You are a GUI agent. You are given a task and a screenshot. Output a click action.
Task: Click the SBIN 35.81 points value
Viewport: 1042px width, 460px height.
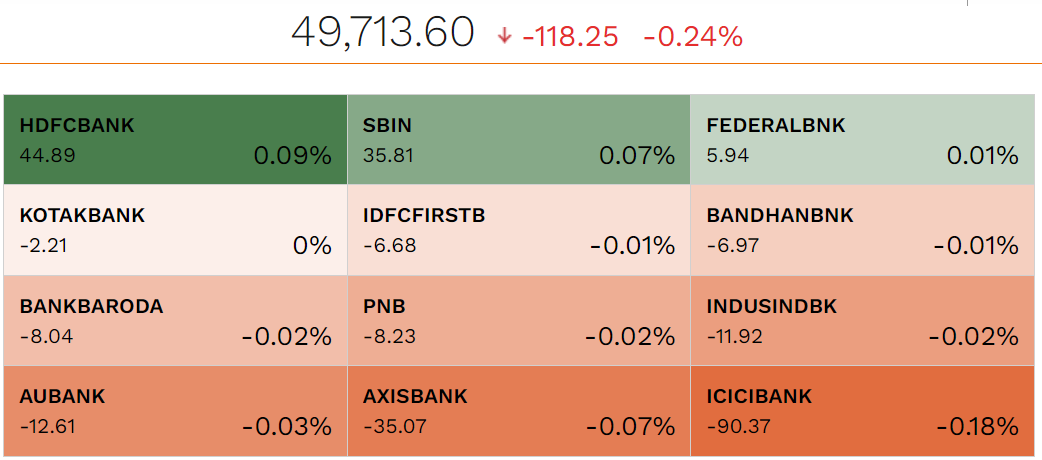389,156
